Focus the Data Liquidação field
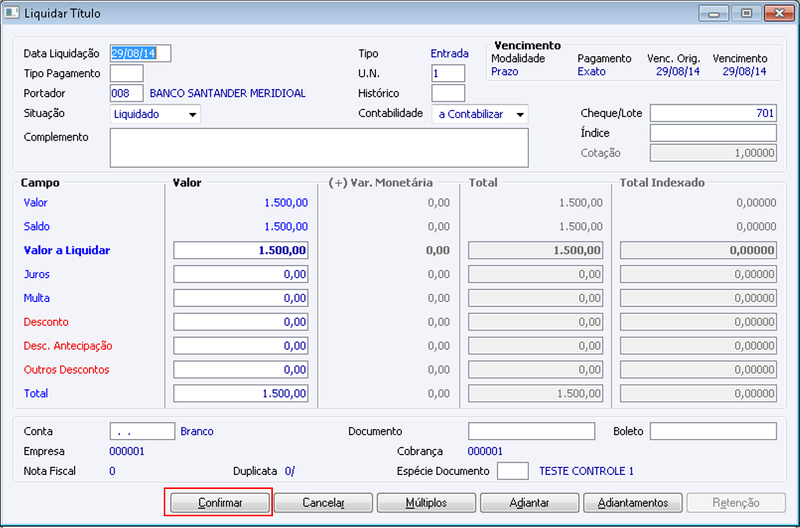Viewport: 800px width, 528px height. [140, 53]
